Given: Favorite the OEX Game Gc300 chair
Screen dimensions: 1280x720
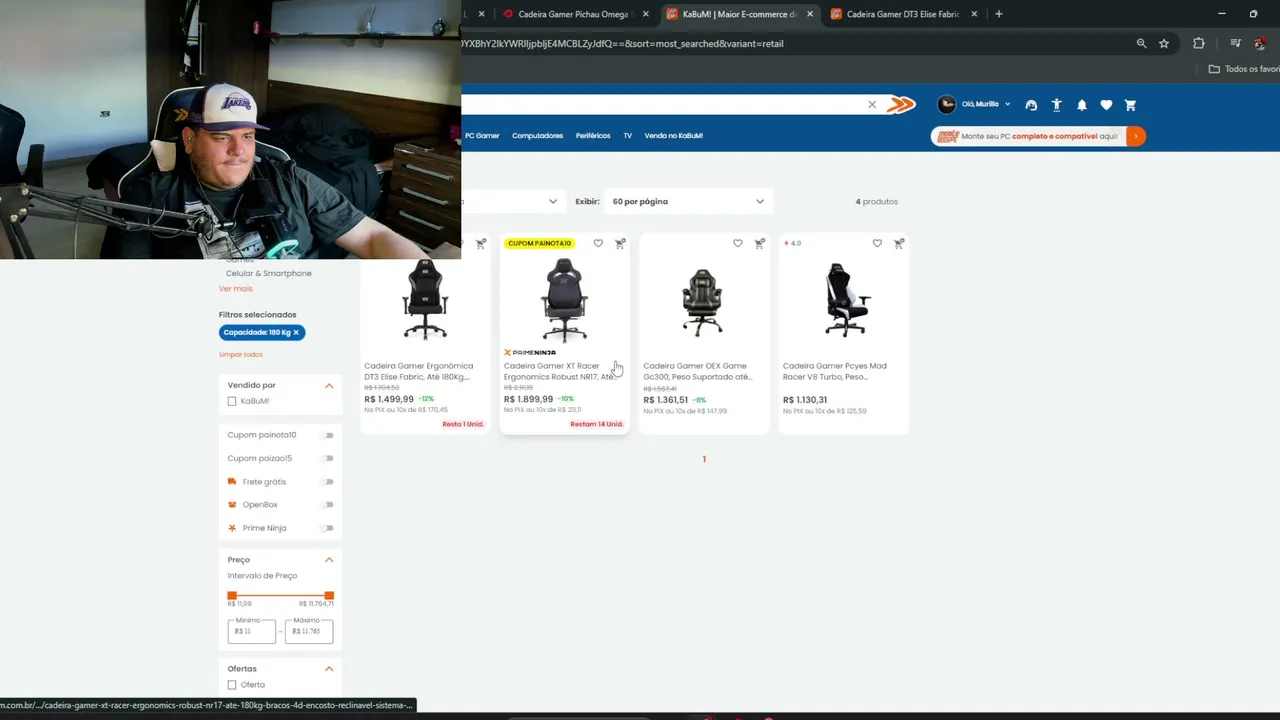Looking at the screenshot, I should coord(738,243).
